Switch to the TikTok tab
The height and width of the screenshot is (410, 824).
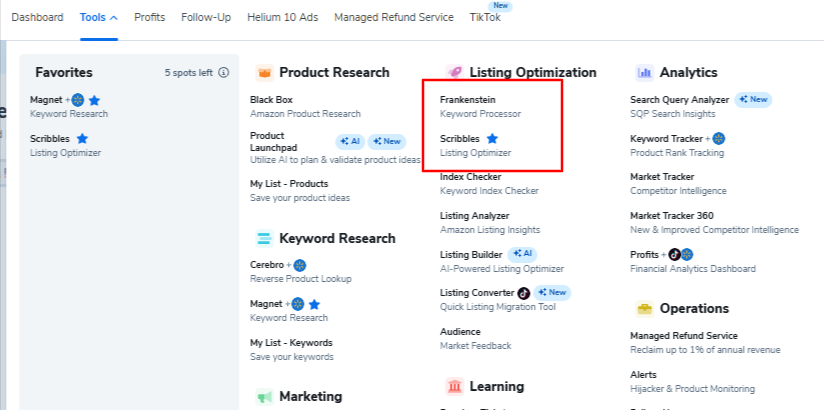pyautogui.click(x=485, y=17)
